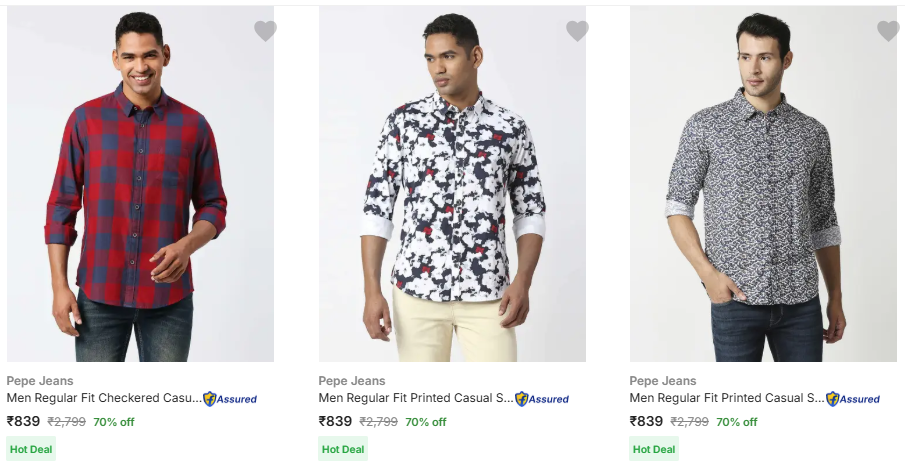Screen dimensions: 905x465
Task: Add grey printed shirt to wishlist
Action: click(888, 31)
